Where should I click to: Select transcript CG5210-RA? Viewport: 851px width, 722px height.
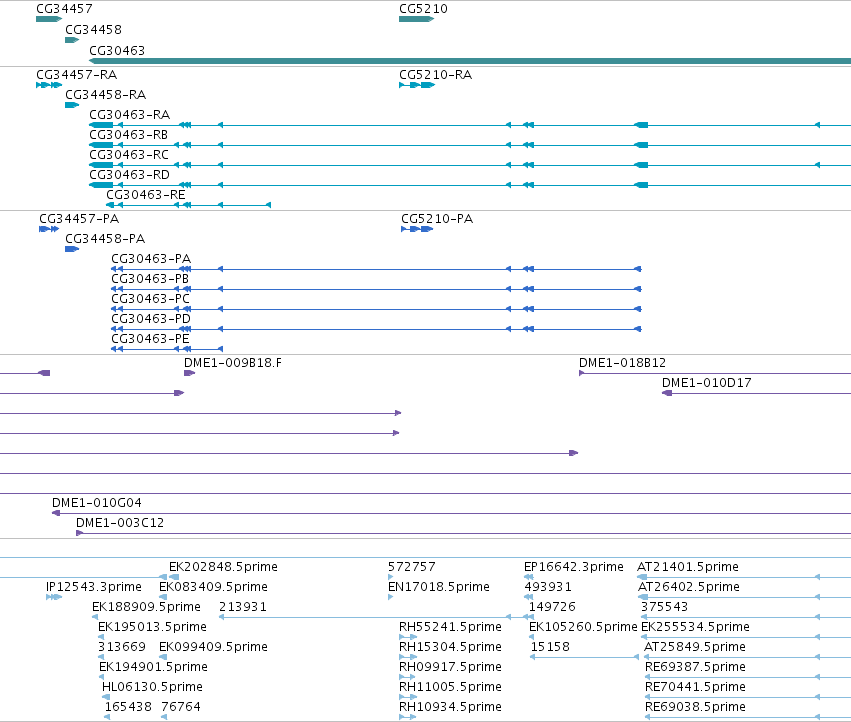pyautogui.click(x=417, y=85)
